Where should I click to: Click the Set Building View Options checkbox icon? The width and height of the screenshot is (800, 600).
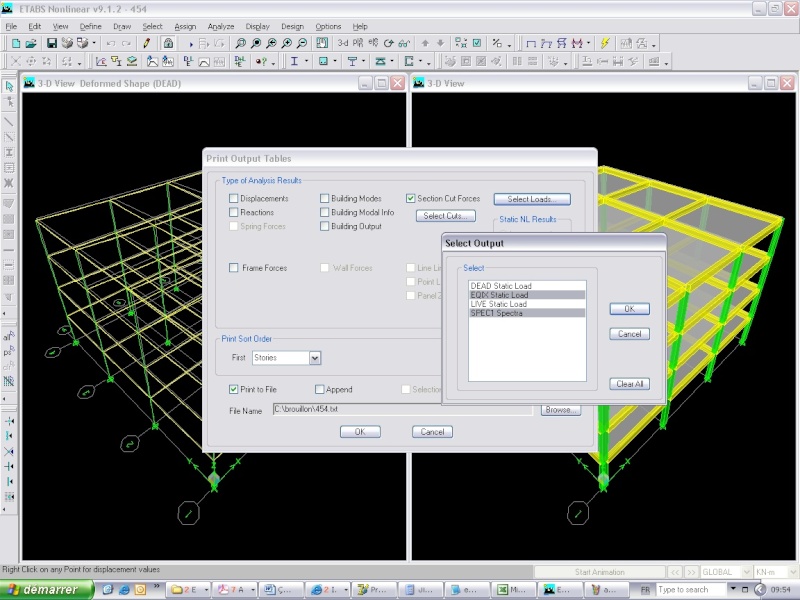(x=477, y=43)
